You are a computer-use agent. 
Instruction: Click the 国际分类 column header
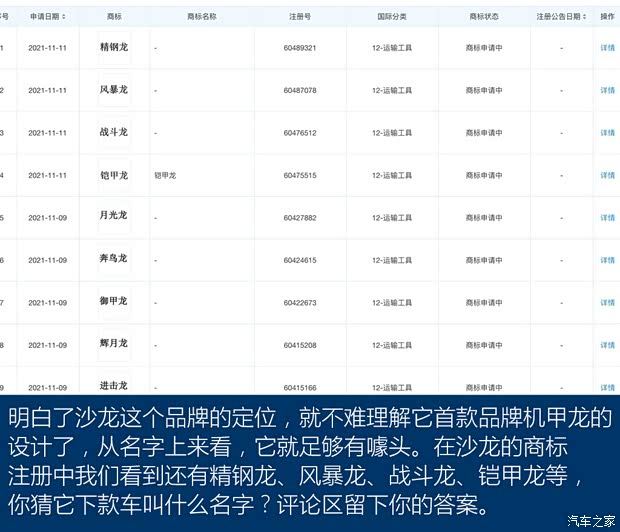pyautogui.click(x=392, y=17)
